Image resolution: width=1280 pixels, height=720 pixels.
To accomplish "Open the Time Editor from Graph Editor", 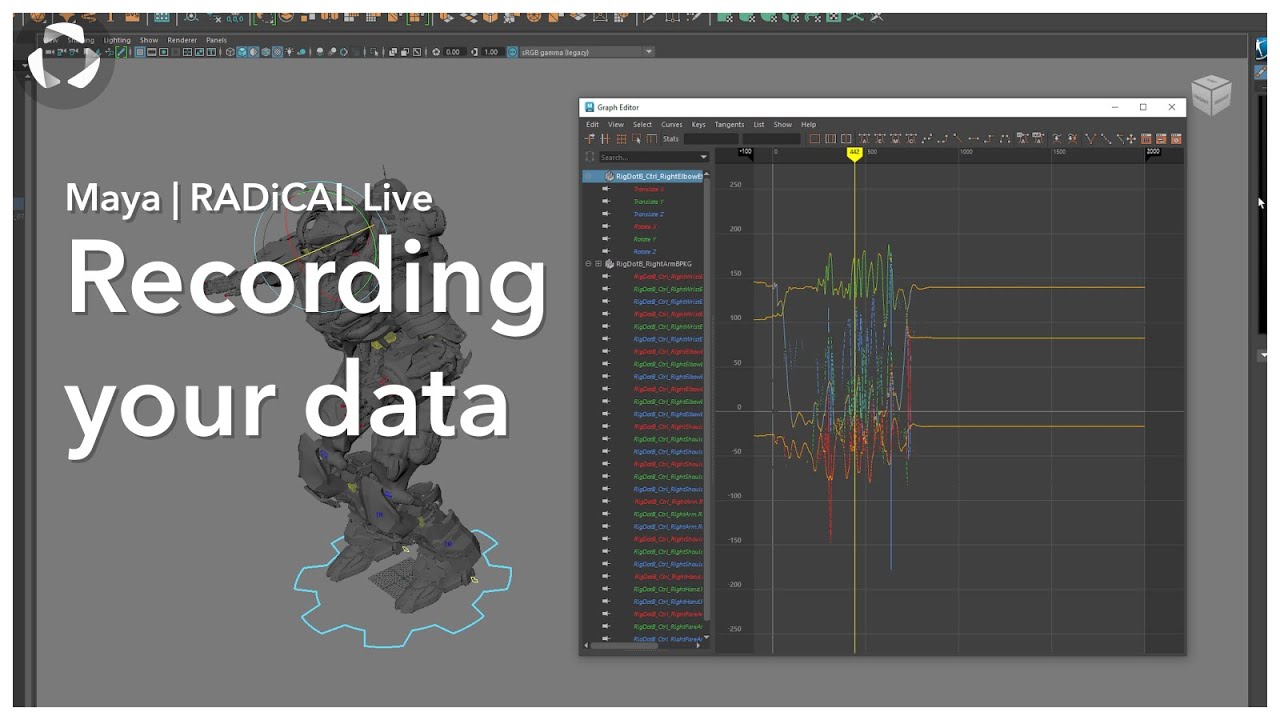I will [1176, 138].
